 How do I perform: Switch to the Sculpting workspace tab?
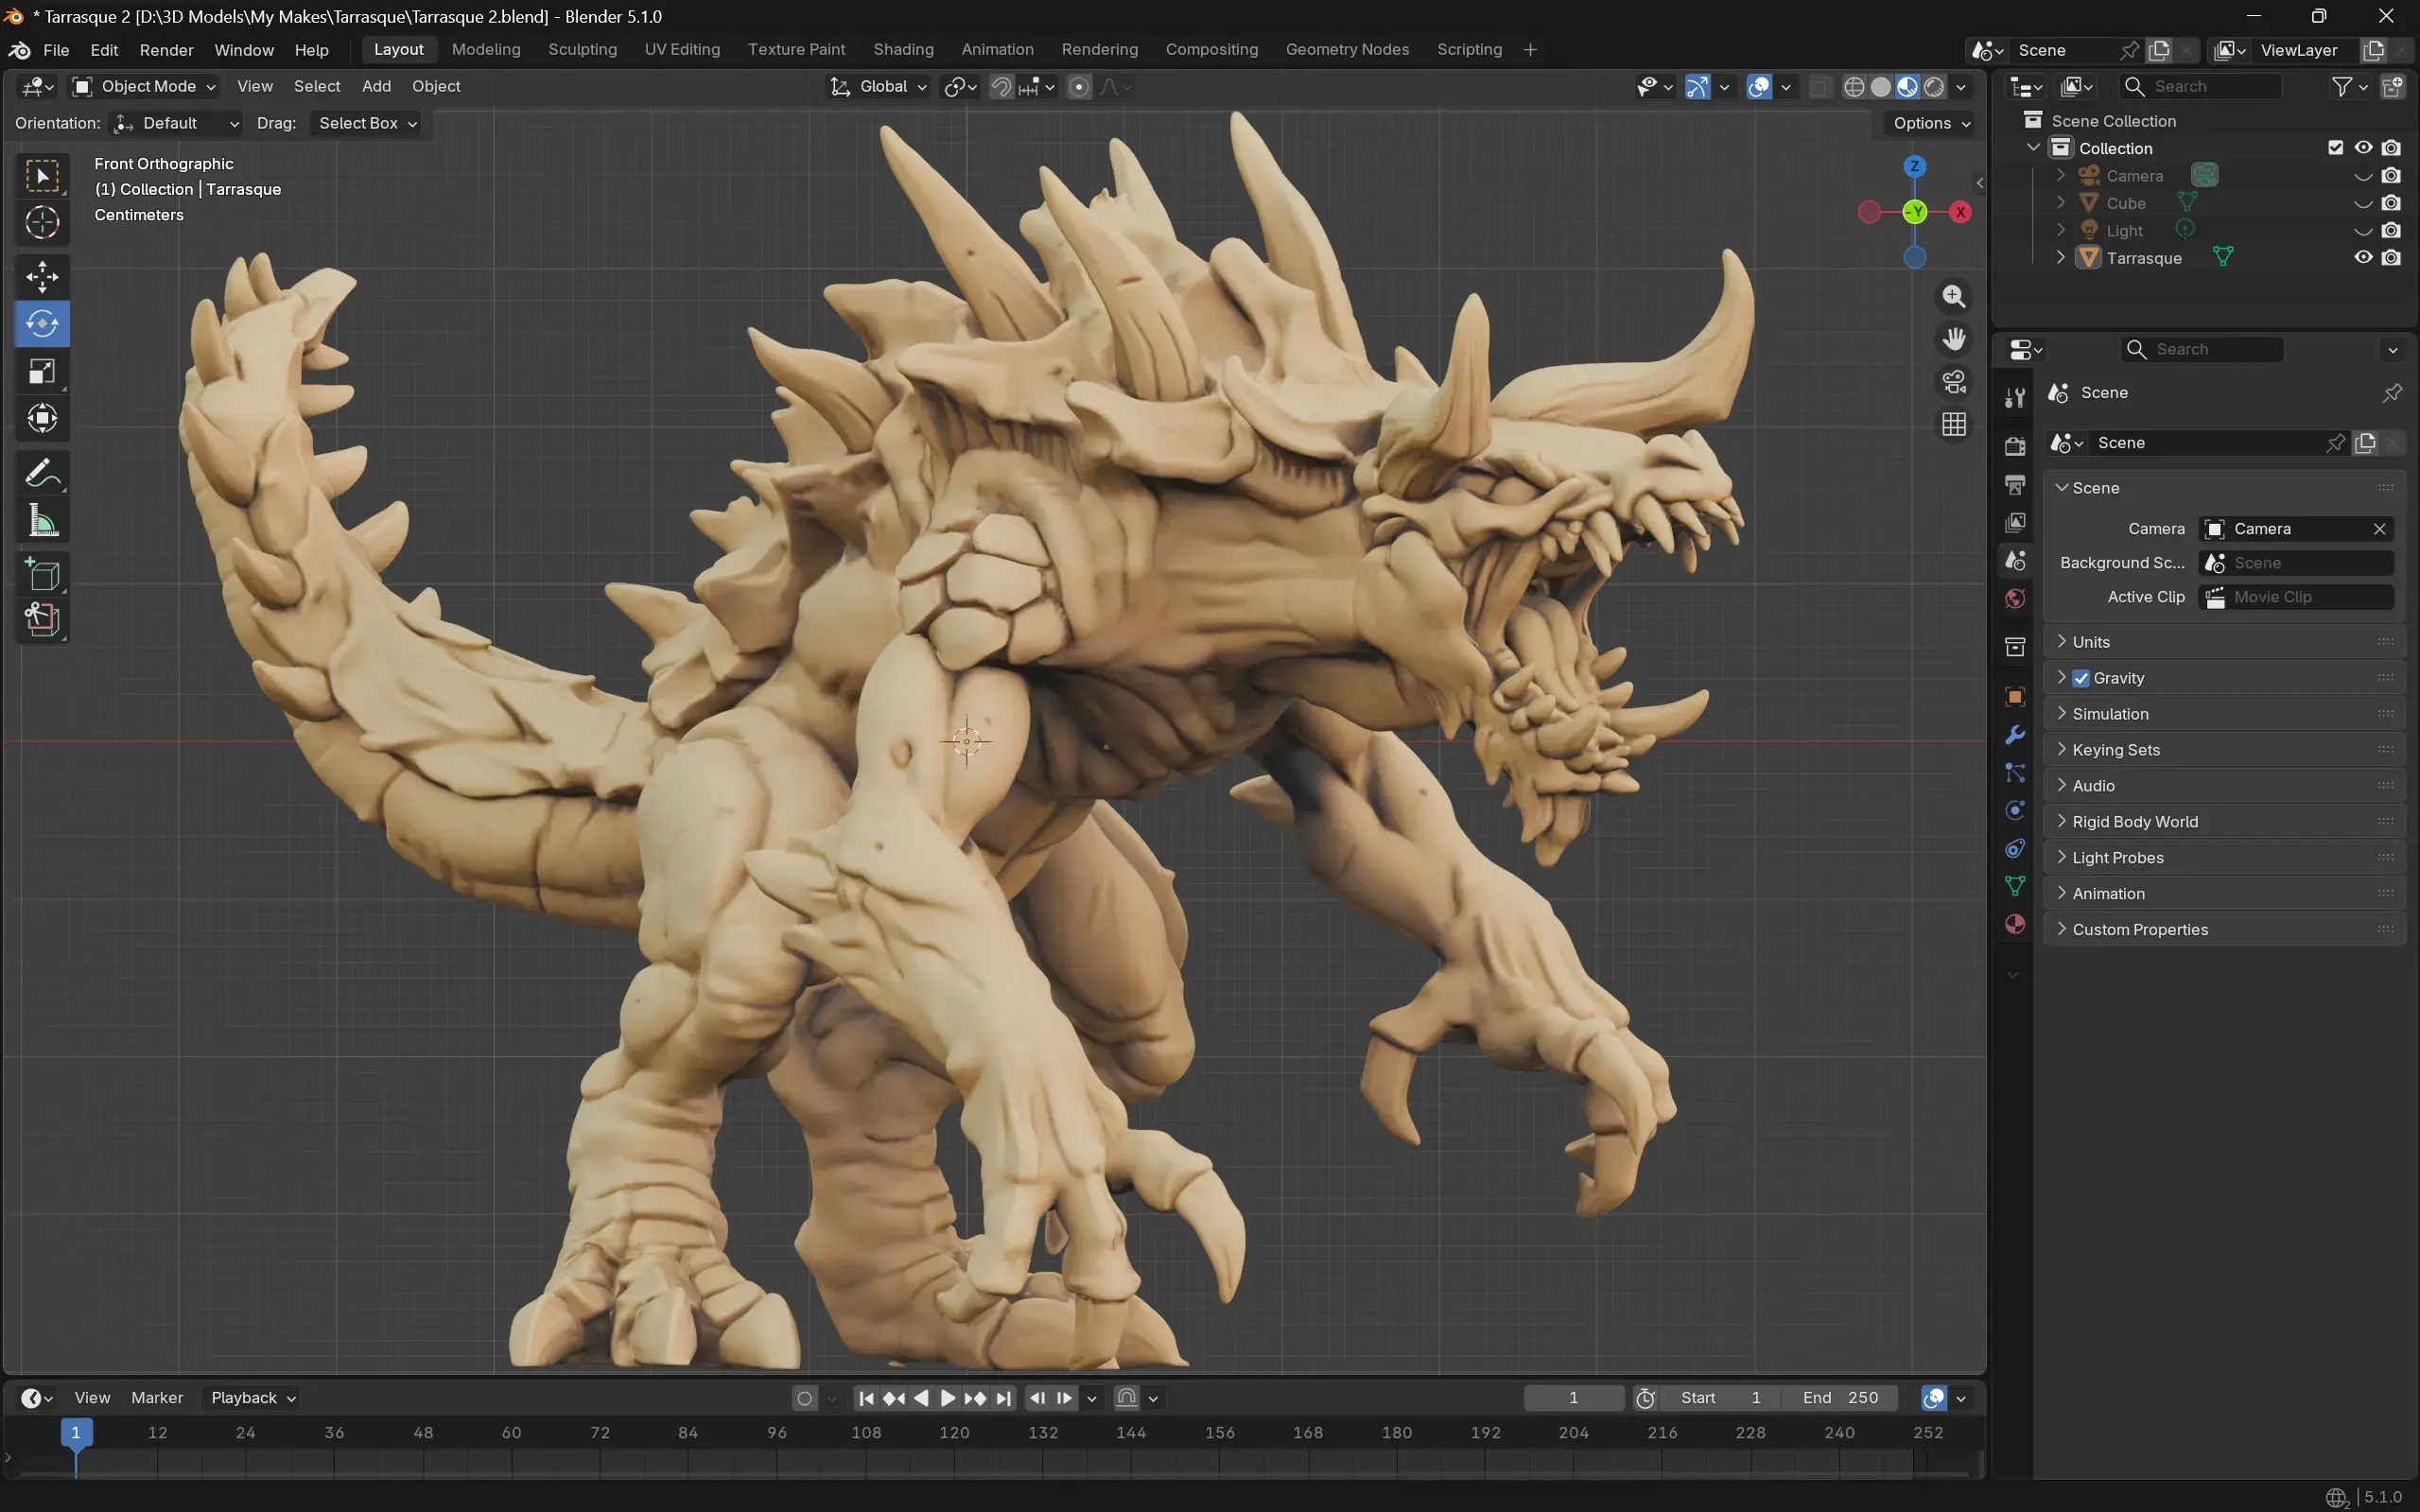582,50
